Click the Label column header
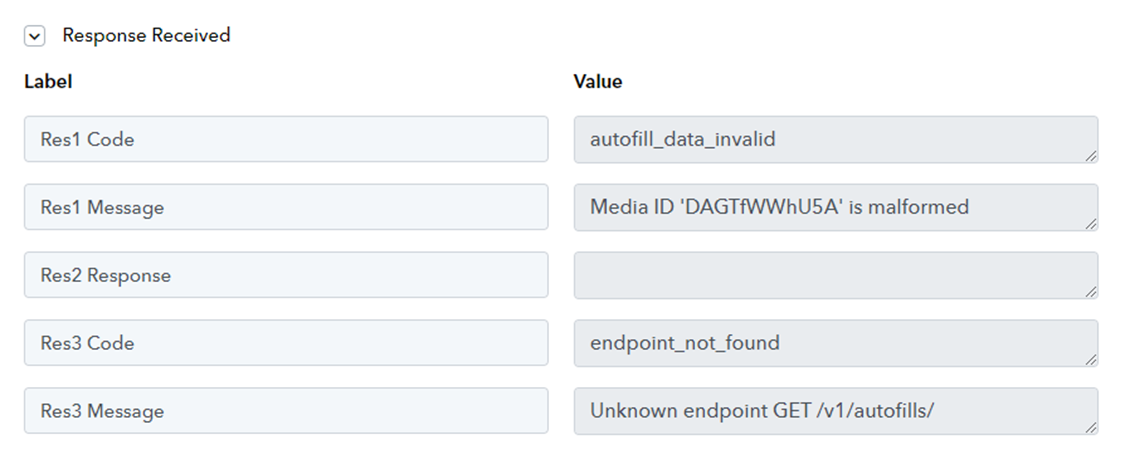This screenshot has width=1125, height=464. point(48,82)
